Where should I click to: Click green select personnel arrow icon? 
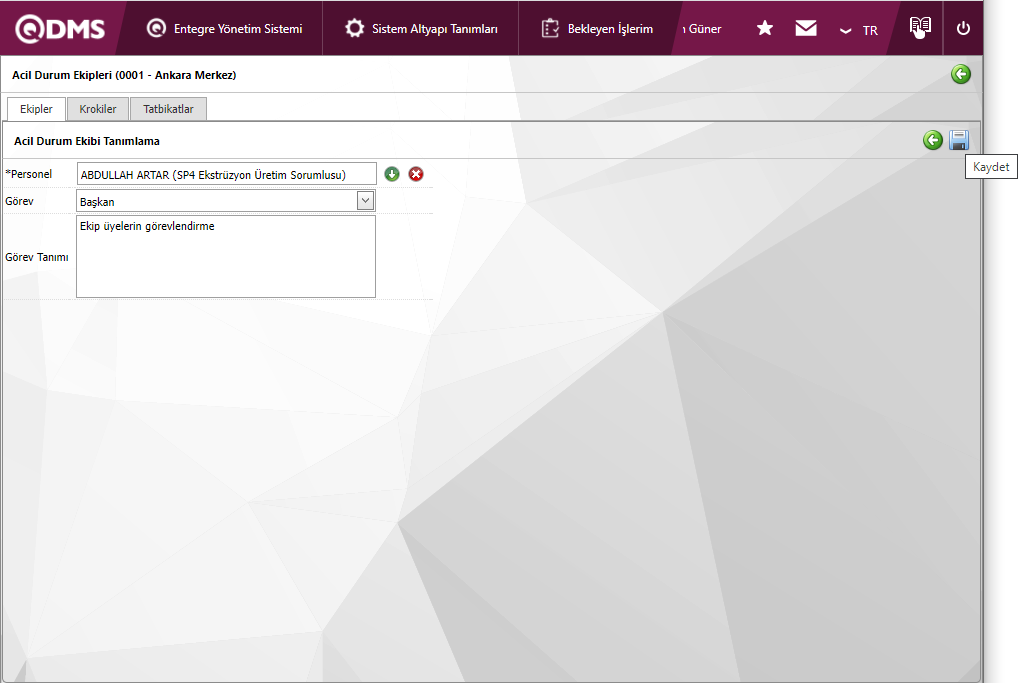click(392, 174)
